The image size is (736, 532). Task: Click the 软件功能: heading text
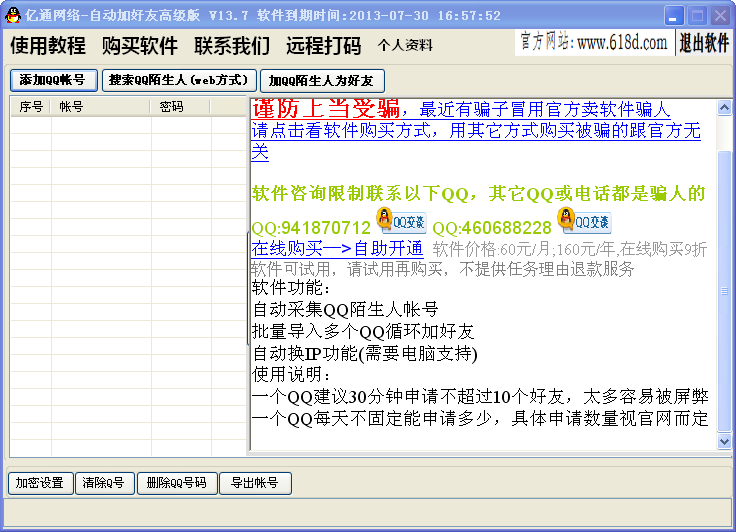click(x=291, y=287)
